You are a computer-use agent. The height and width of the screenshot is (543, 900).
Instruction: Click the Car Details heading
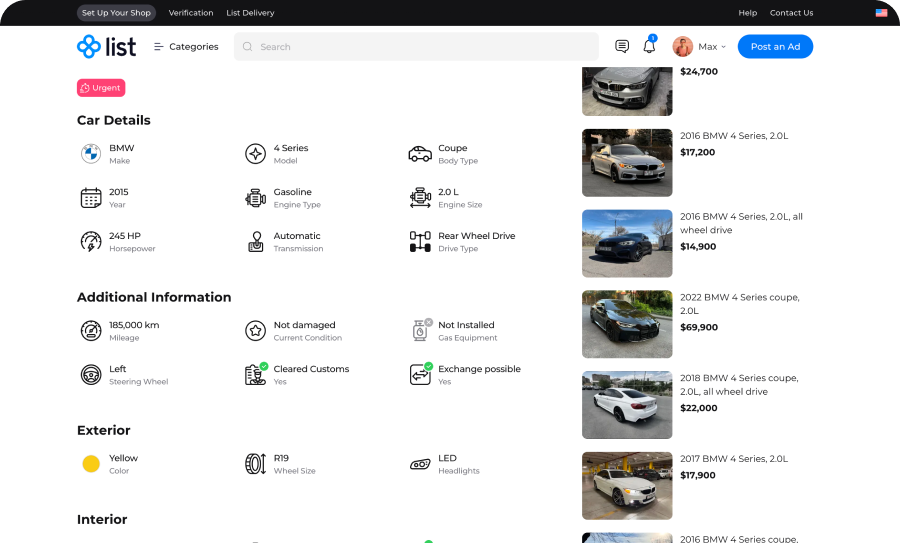pyautogui.click(x=114, y=120)
